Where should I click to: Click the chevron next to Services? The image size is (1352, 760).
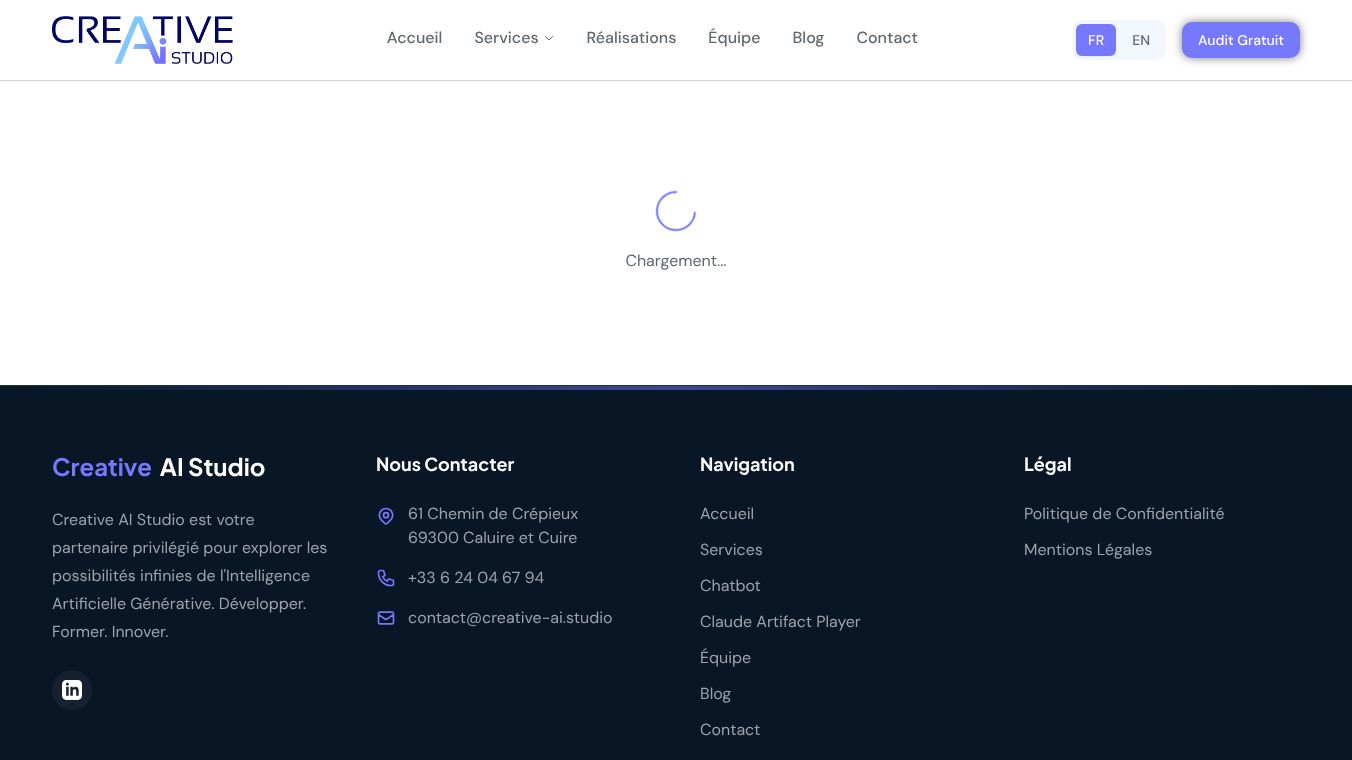tap(549, 38)
